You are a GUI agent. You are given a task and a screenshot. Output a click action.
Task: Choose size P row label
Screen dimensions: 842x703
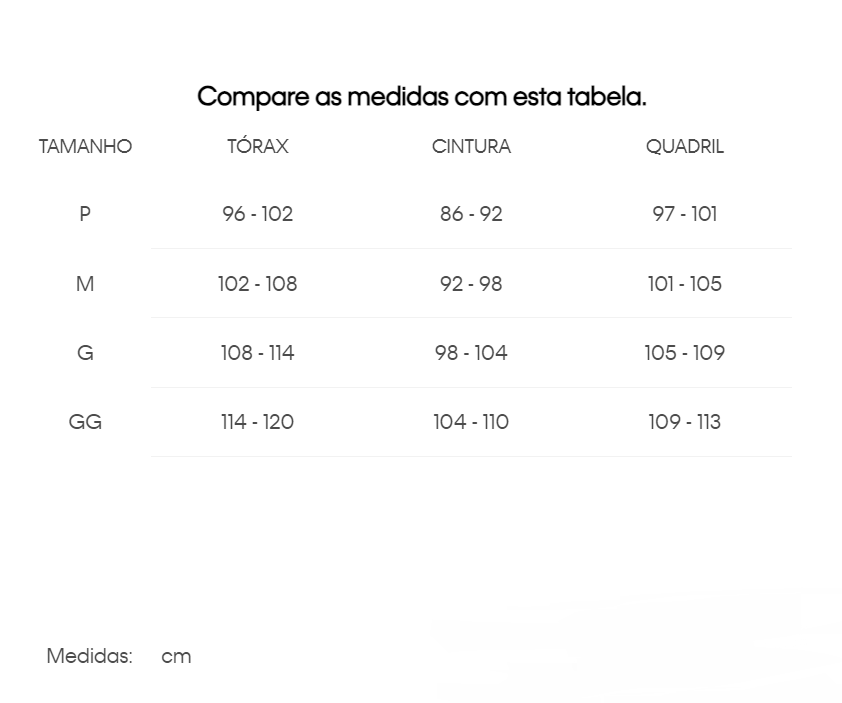pos(85,214)
